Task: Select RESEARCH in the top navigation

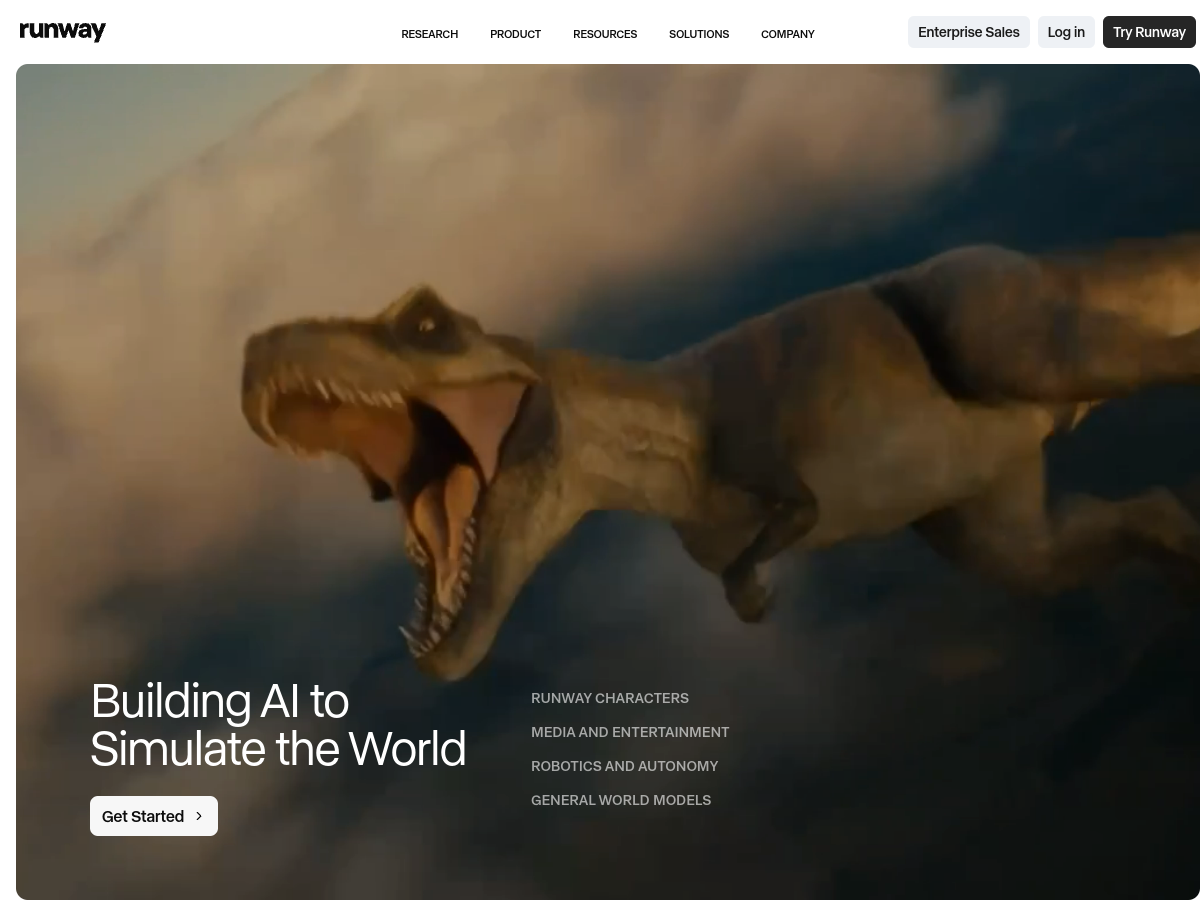Action: tap(429, 33)
